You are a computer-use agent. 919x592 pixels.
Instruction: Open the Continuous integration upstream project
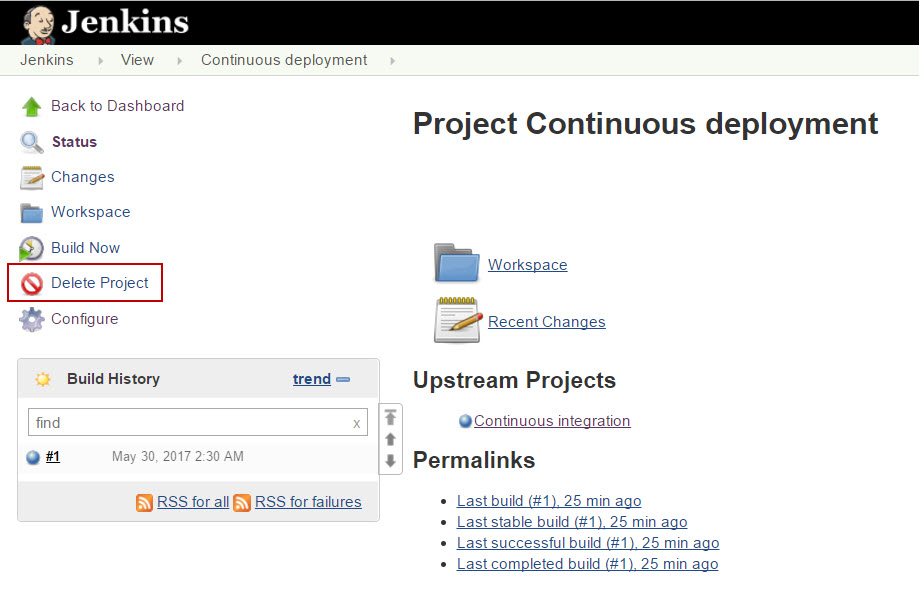point(552,421)
